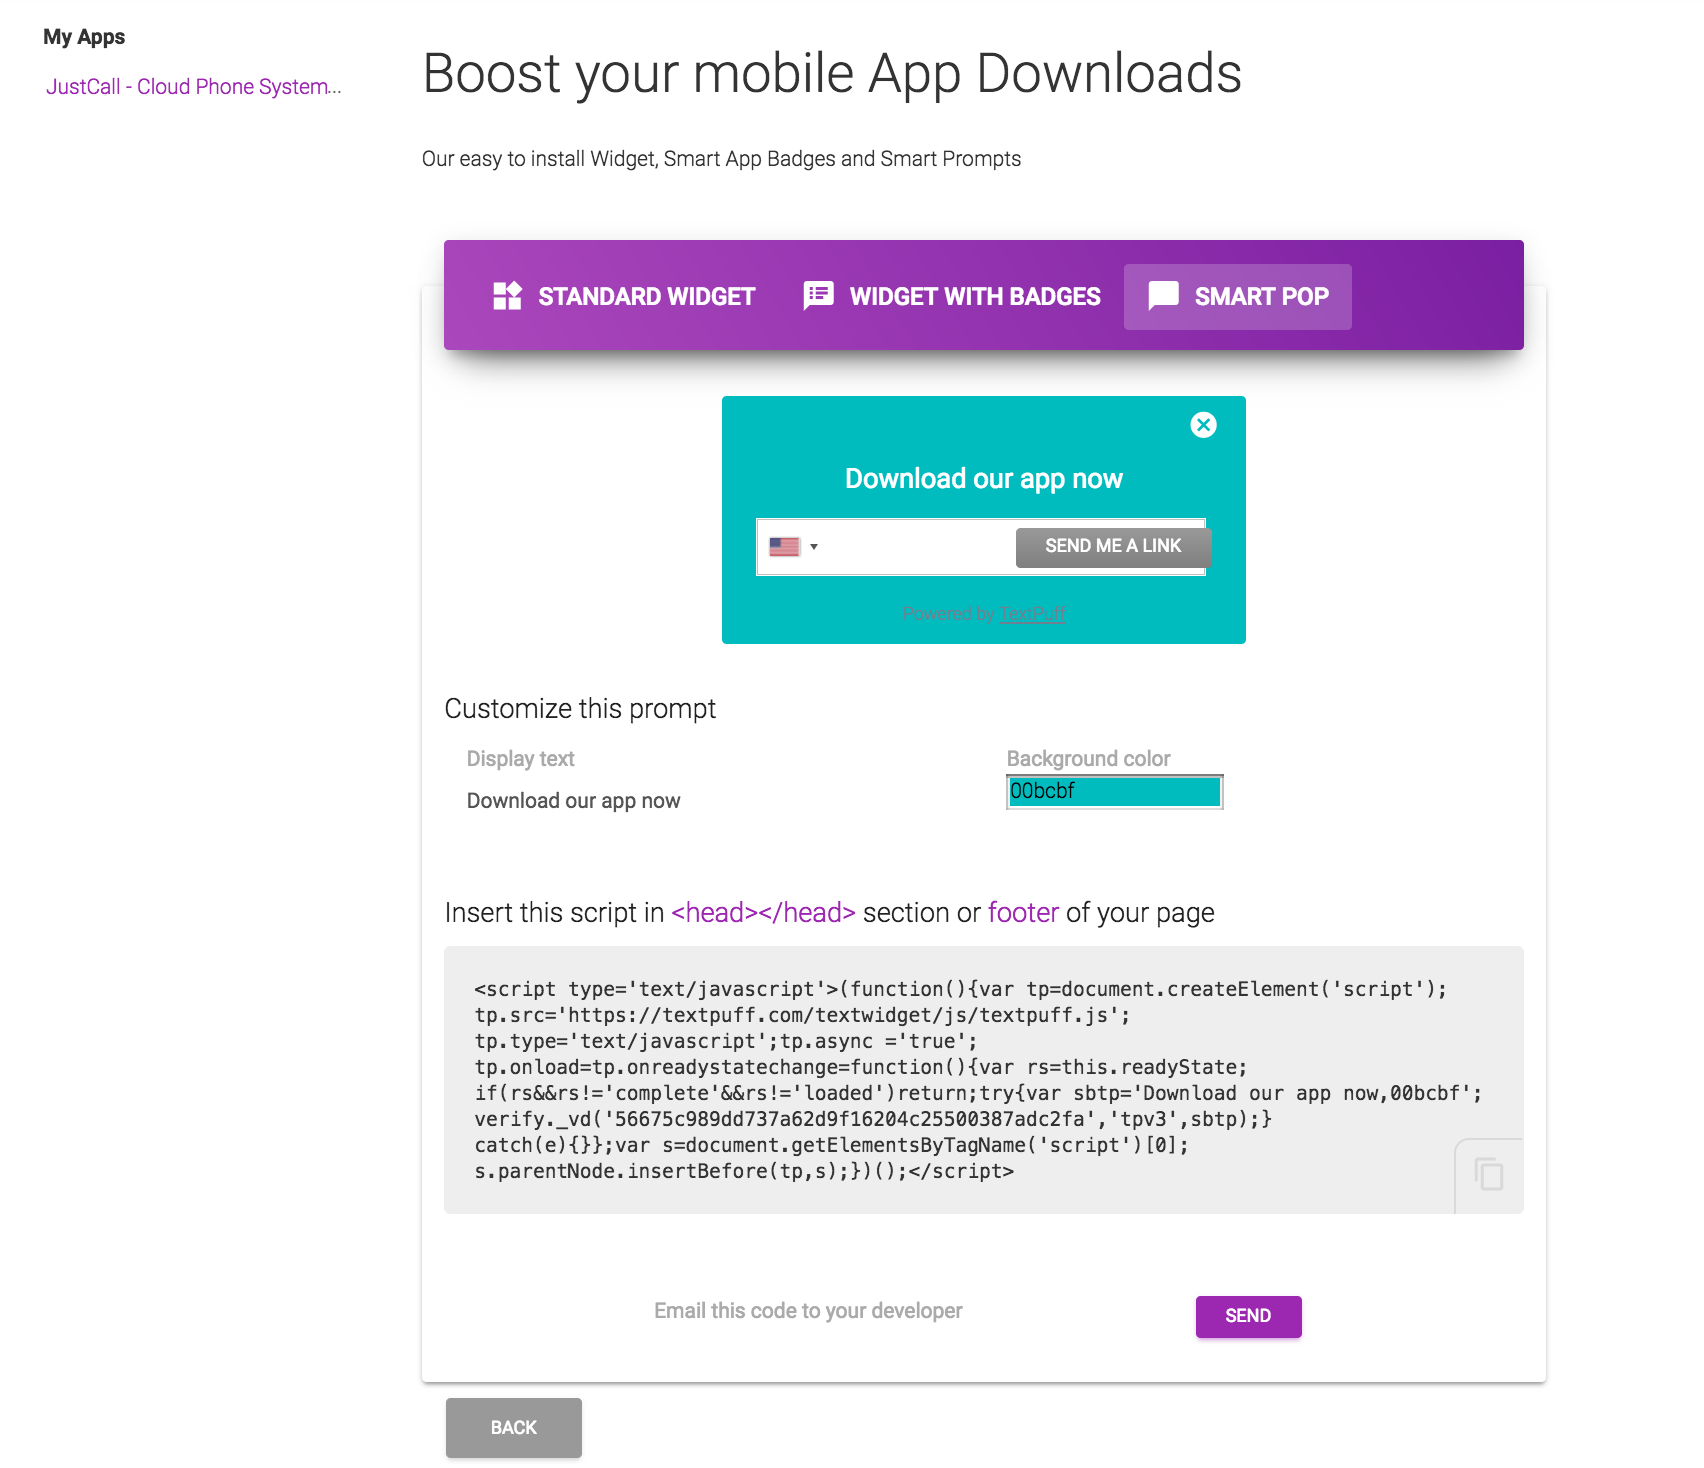Click the purple <head></head> text
The height and width of the screenshot is (1468, 1704).
pos(763,913)
